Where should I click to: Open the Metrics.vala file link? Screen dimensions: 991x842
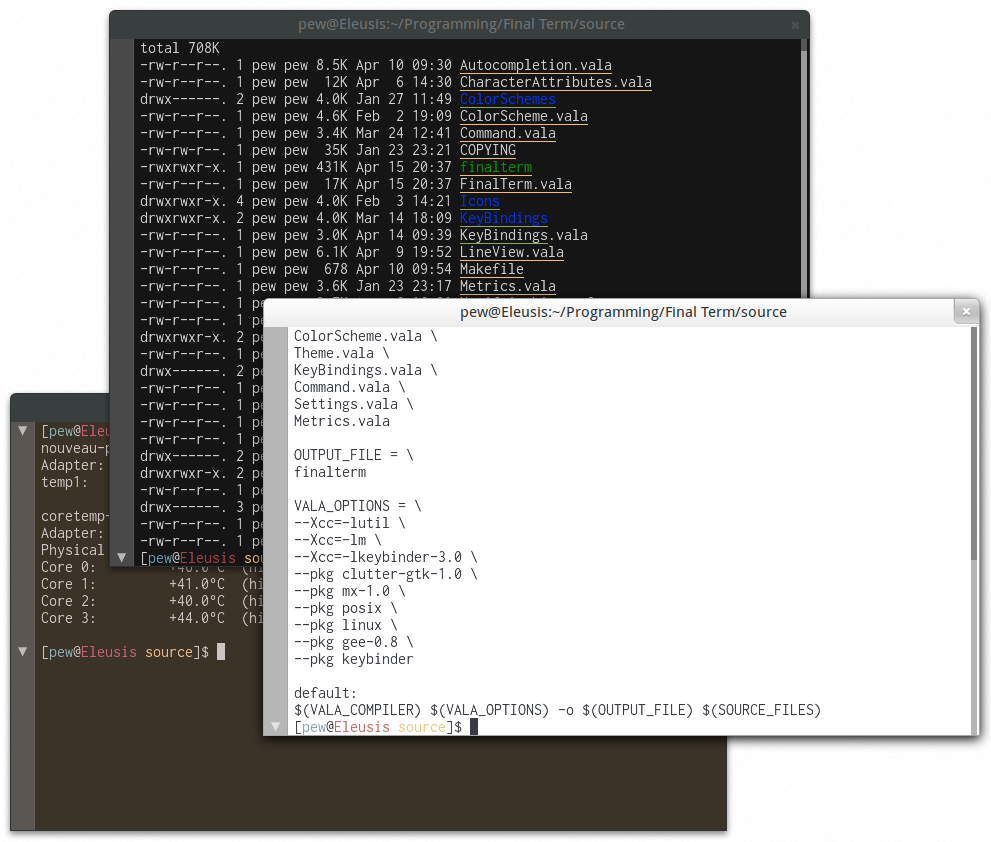507,286
